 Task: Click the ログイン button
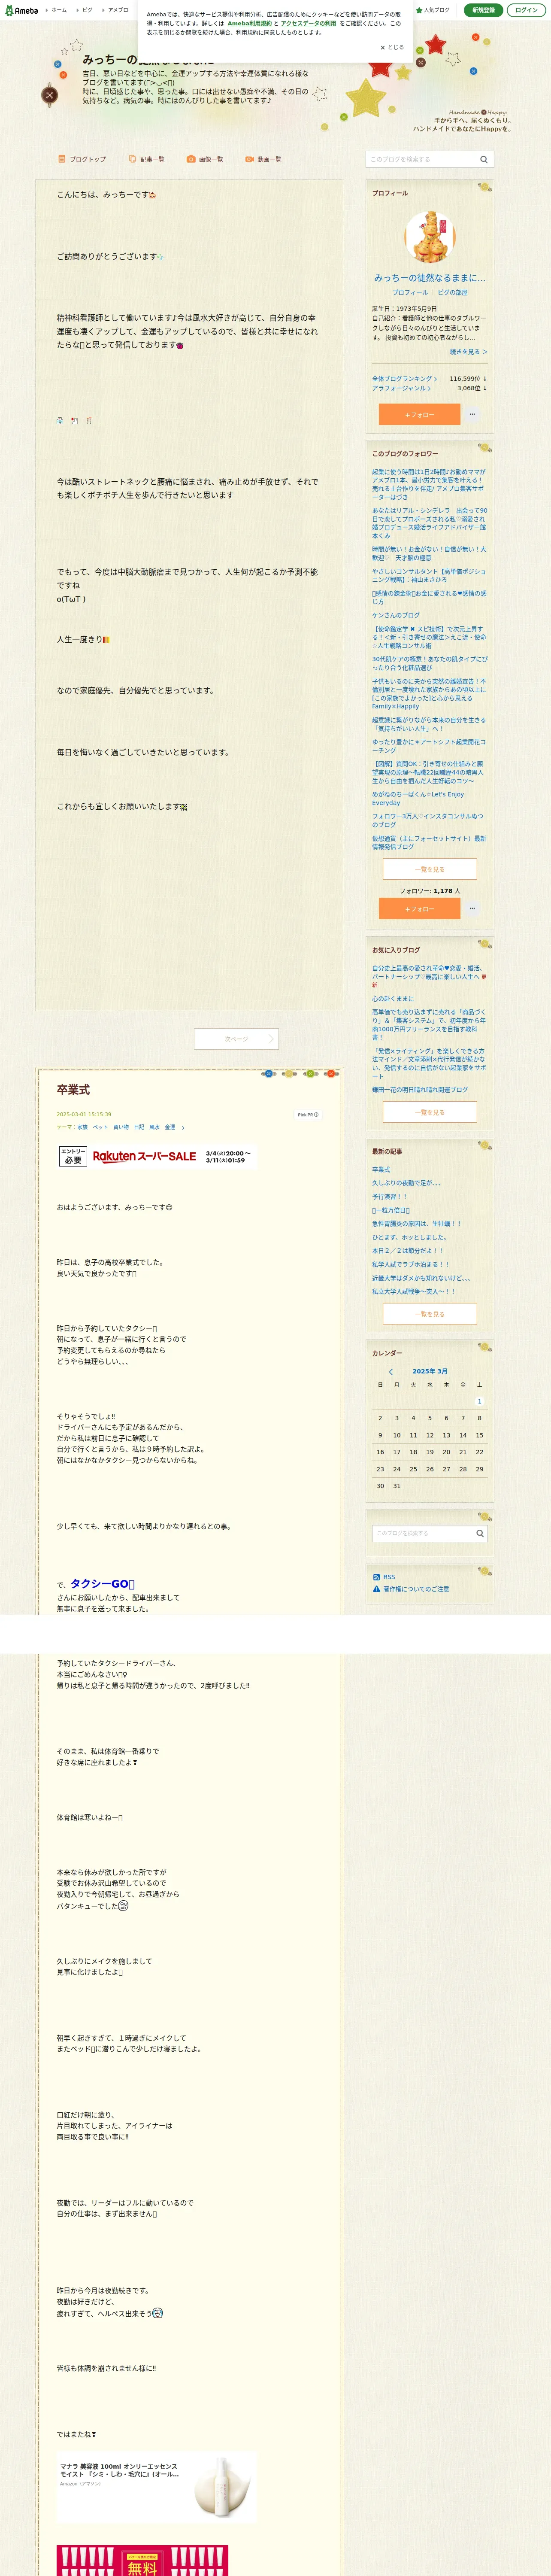pyautogui.click(x=526, y=10)
